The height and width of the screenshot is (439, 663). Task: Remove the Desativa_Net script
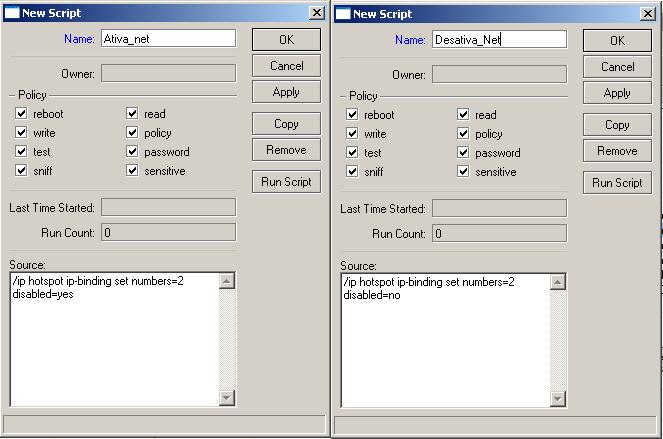(x=617, y=151)
